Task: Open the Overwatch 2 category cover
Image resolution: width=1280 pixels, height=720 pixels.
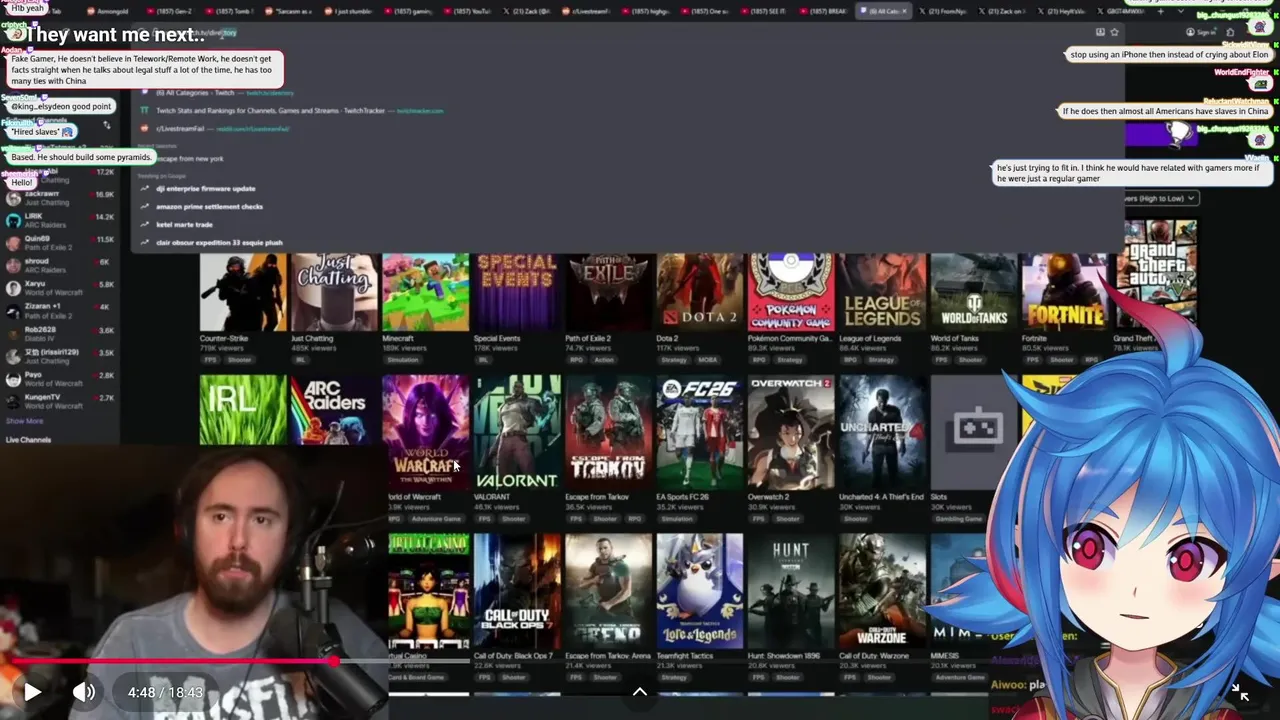Action: tap(791, 432)
